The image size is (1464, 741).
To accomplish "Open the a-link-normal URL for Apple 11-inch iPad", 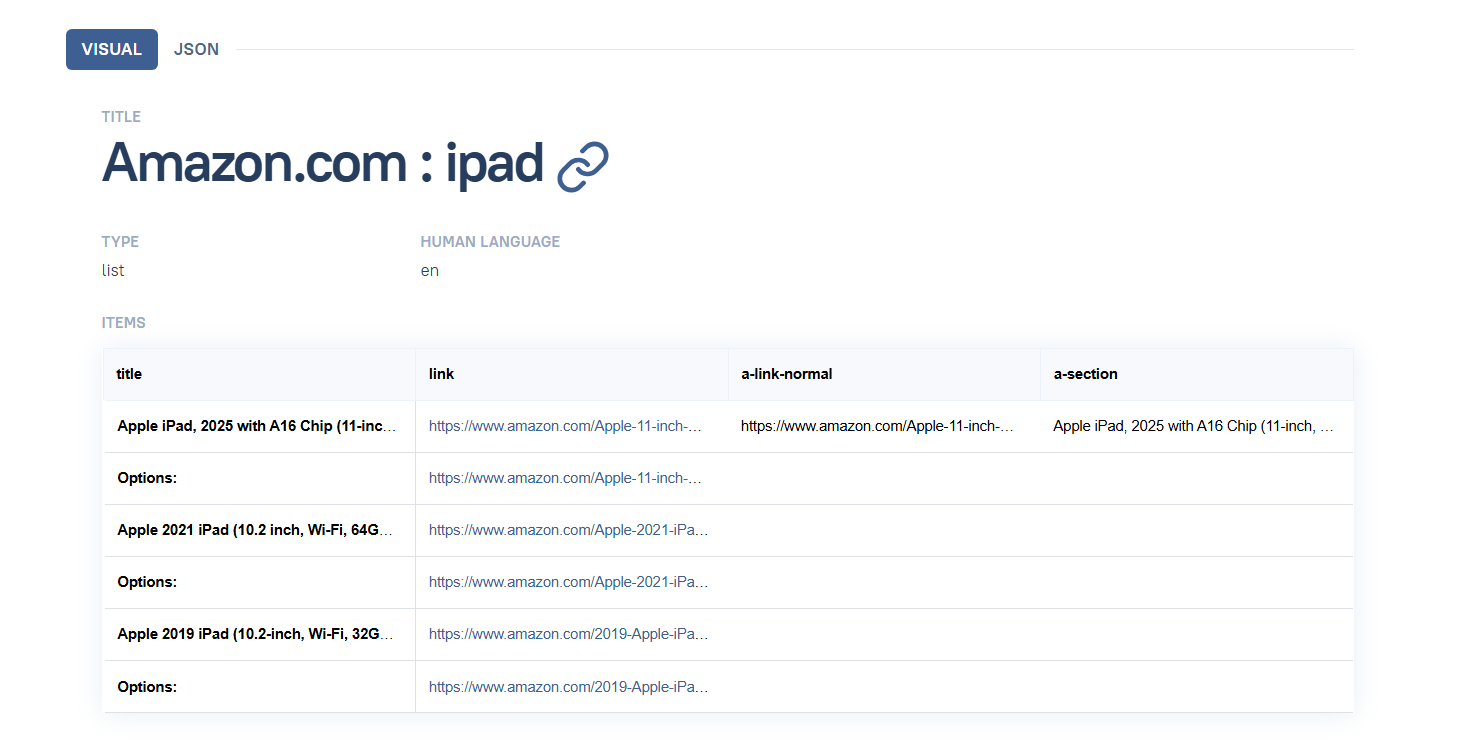I will pos(877,425).
